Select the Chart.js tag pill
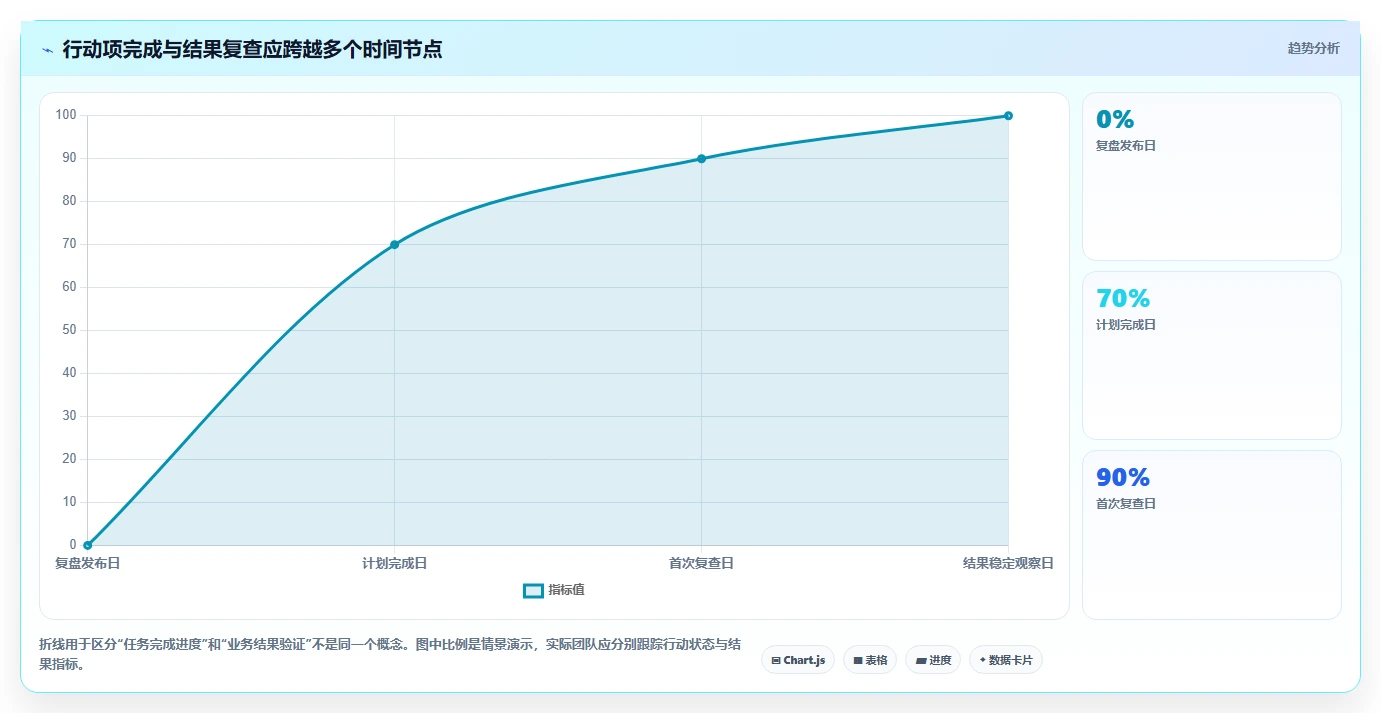1381x713 pixels. point(798,660)
